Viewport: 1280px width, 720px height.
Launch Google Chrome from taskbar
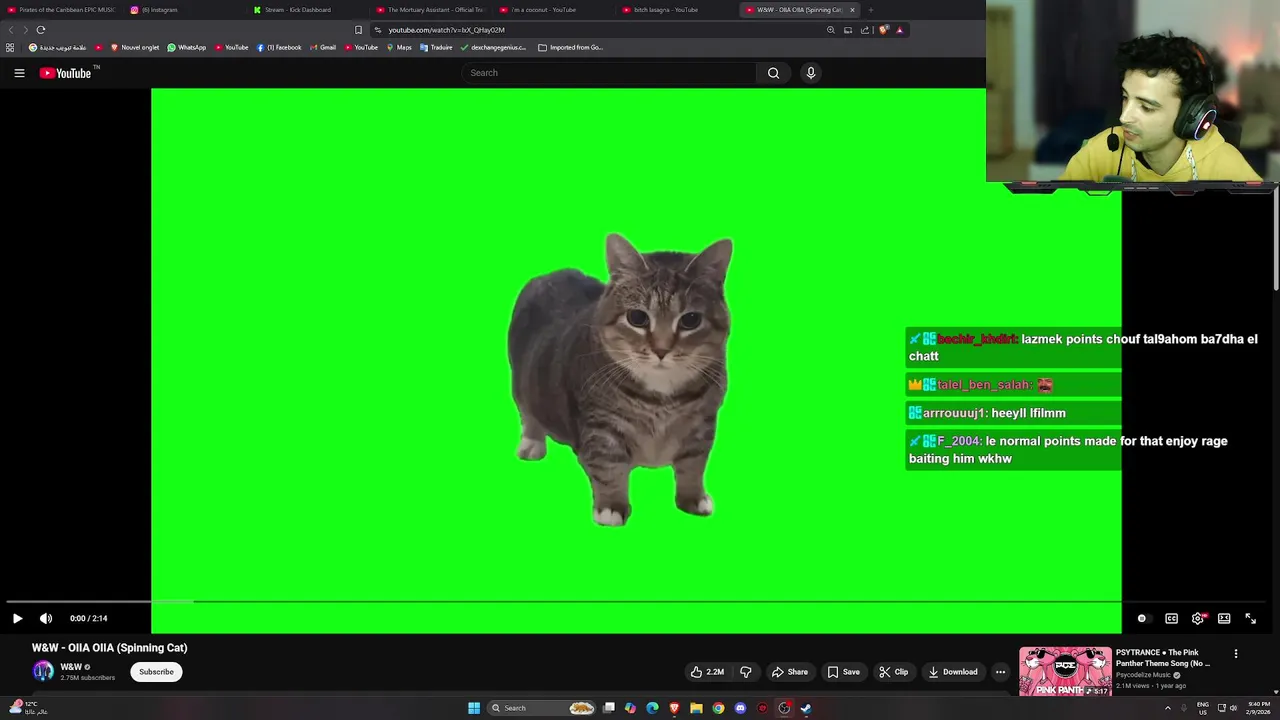pyautogui.click(x=718, y=708)
